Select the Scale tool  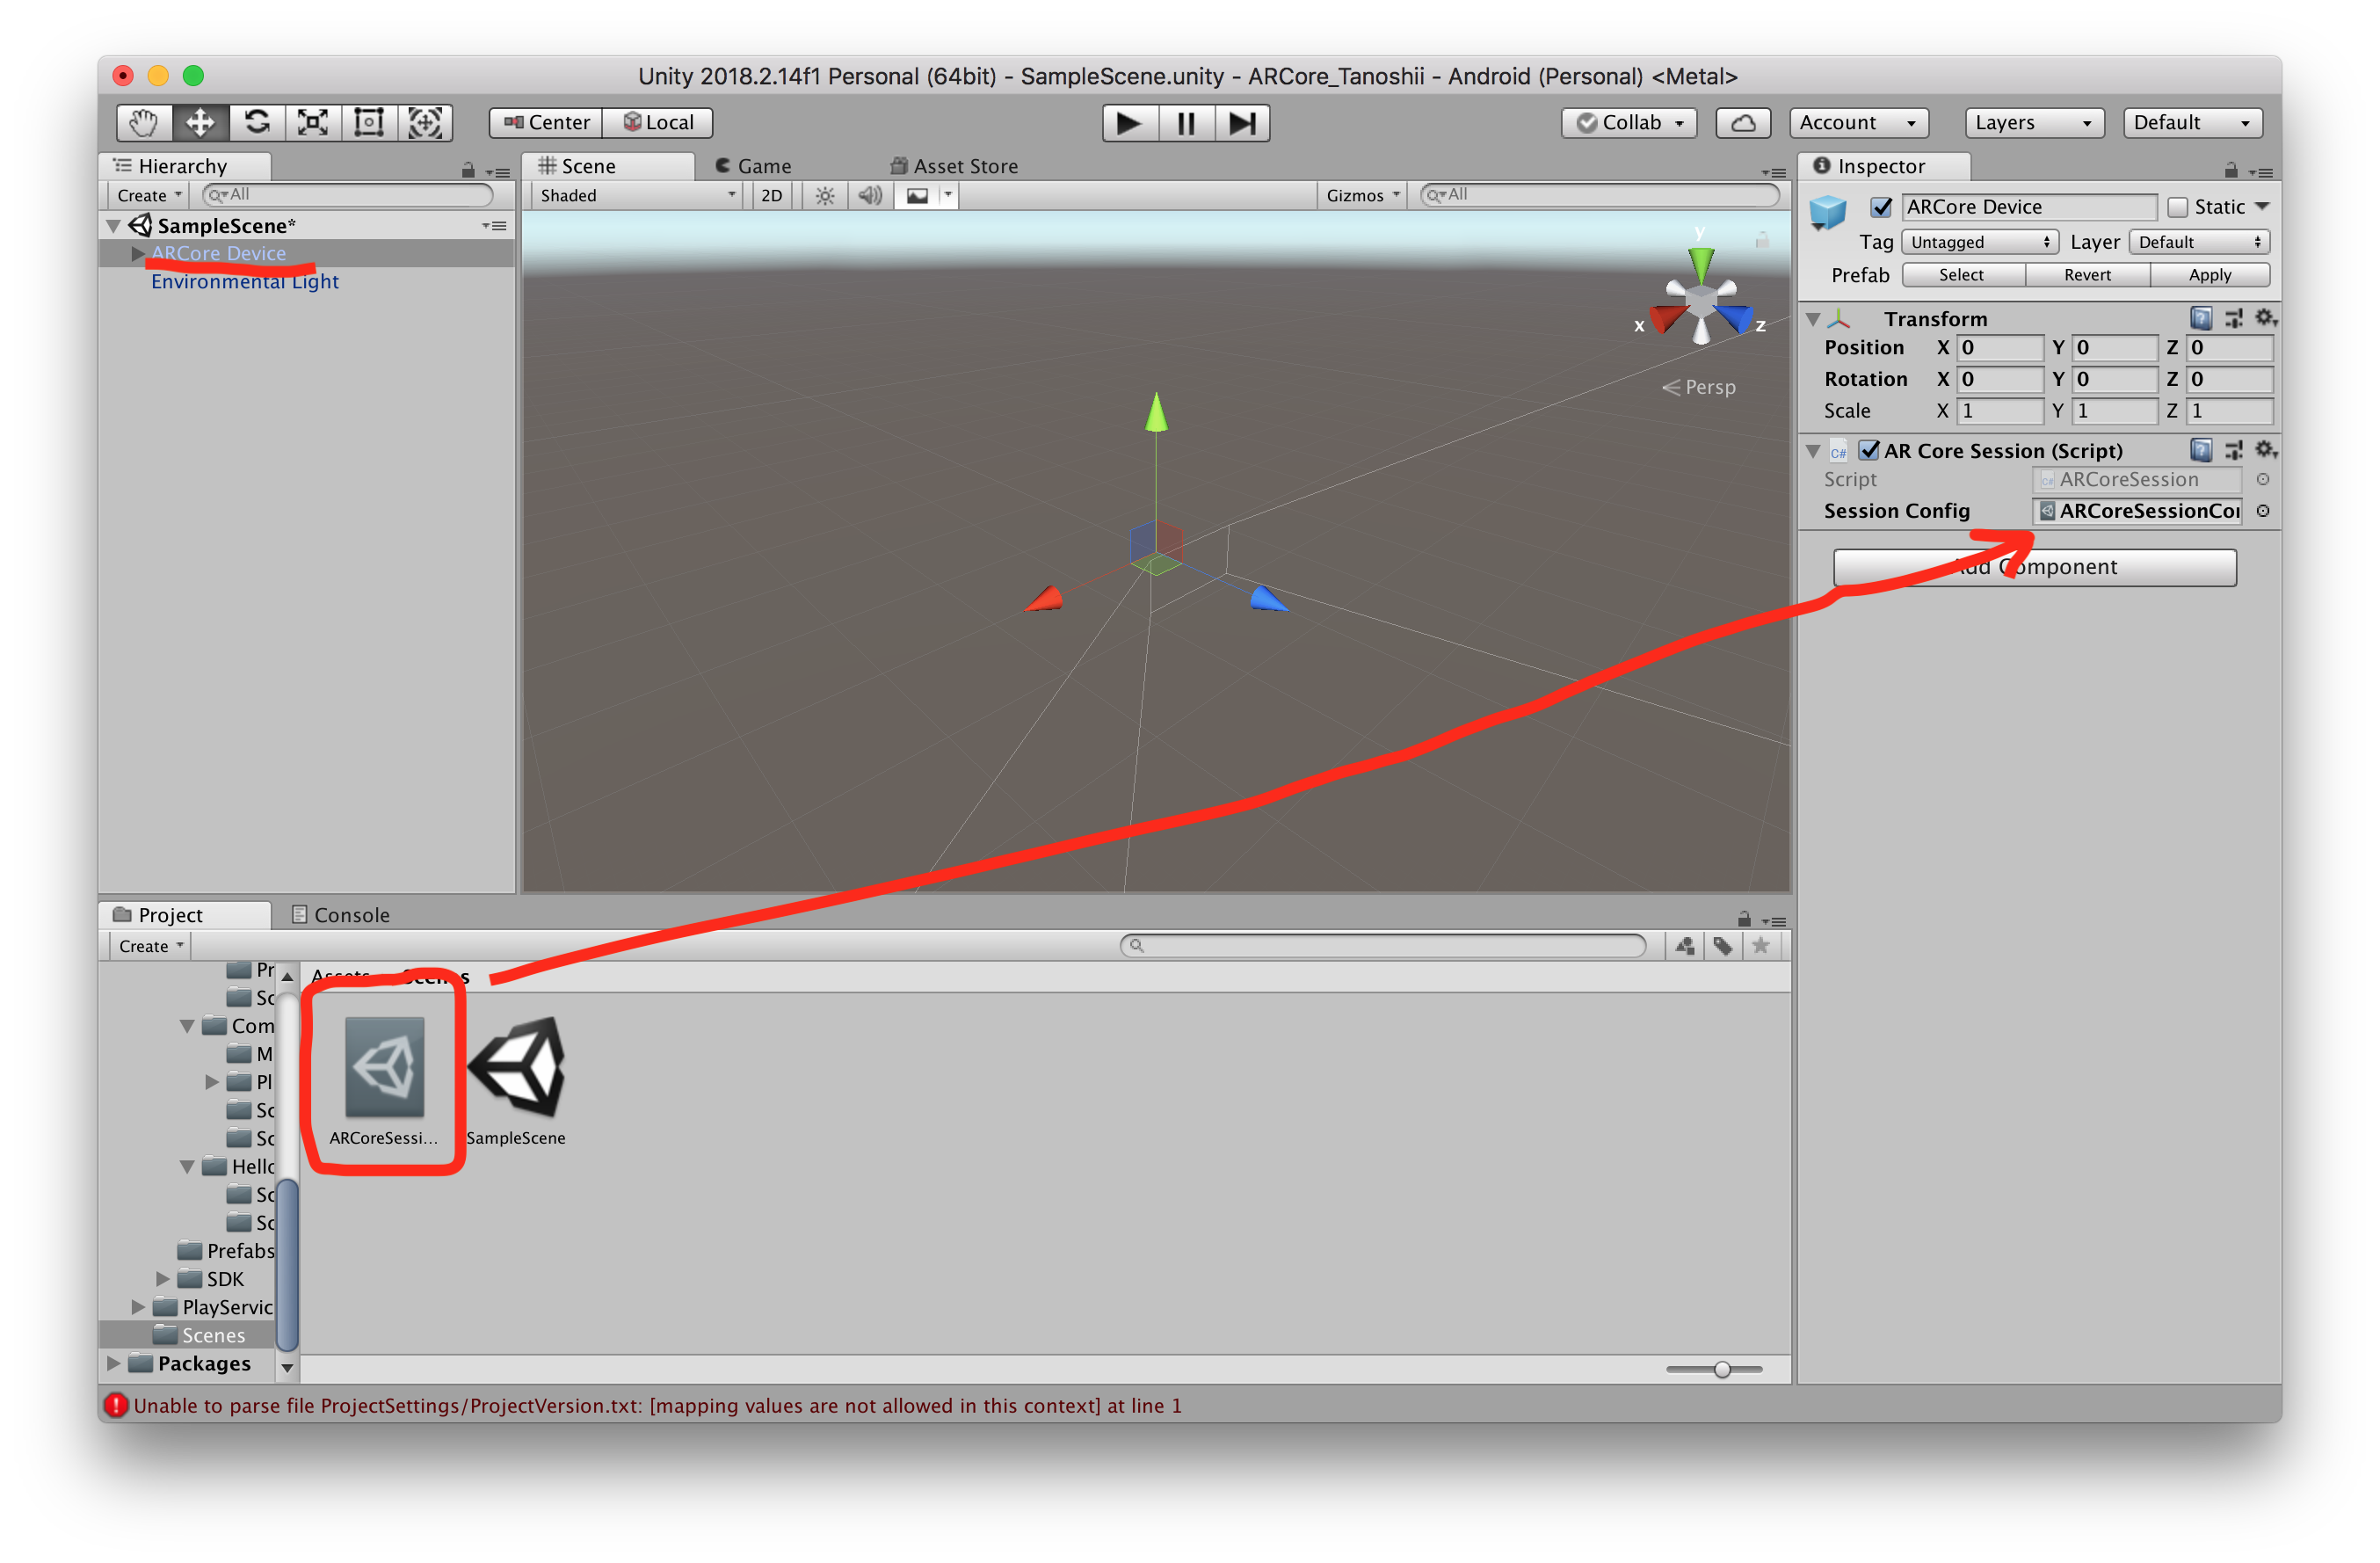click(313, 122)
